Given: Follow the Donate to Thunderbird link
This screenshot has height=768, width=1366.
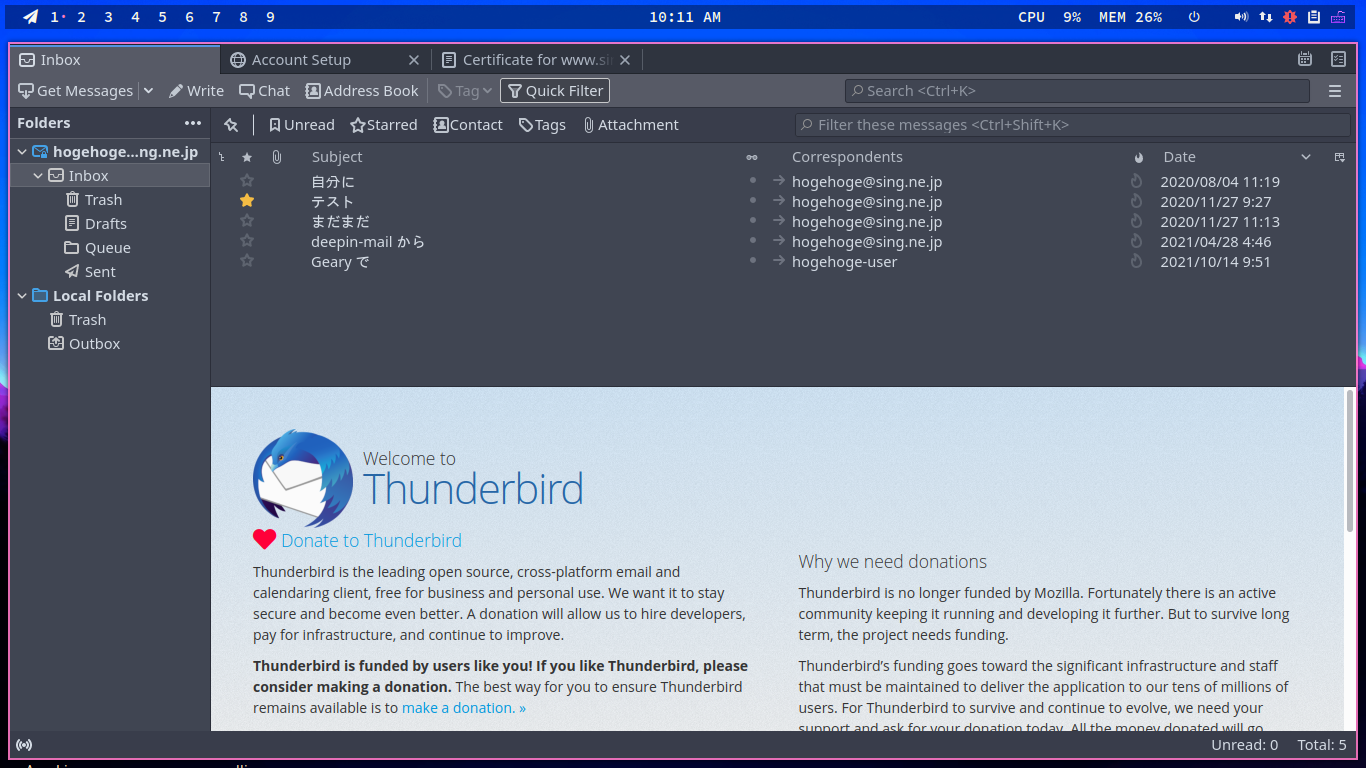Looking at the screenshot, I should 371,541.
